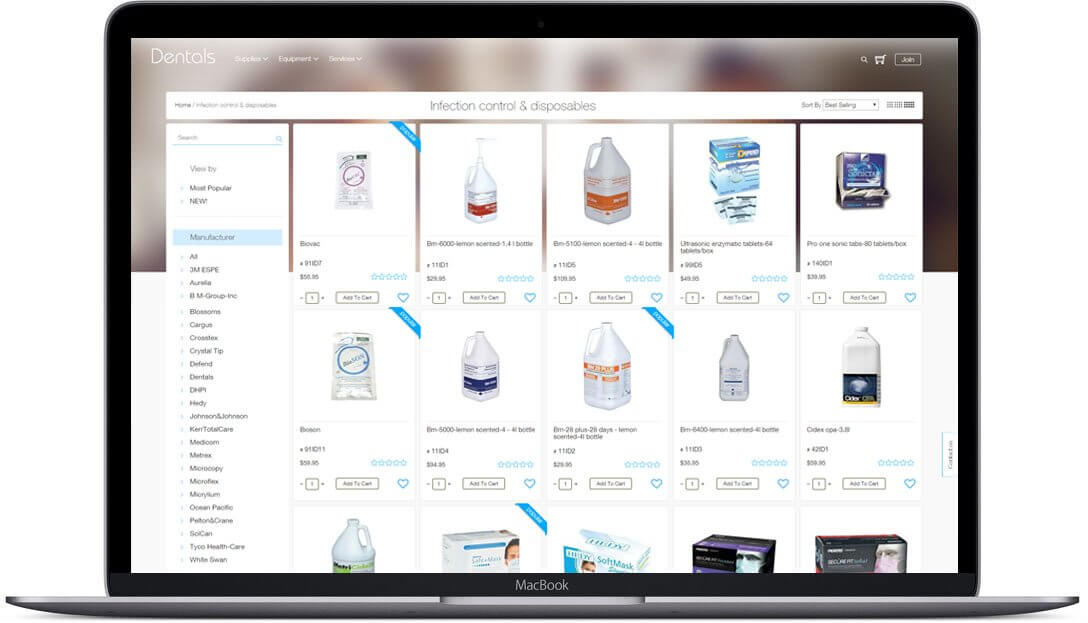Image resolution: width=1088 pixels, height=623 pixels.
Task: Increase Bm-6000-lemon scented quantity with plus
Action: 450,298
